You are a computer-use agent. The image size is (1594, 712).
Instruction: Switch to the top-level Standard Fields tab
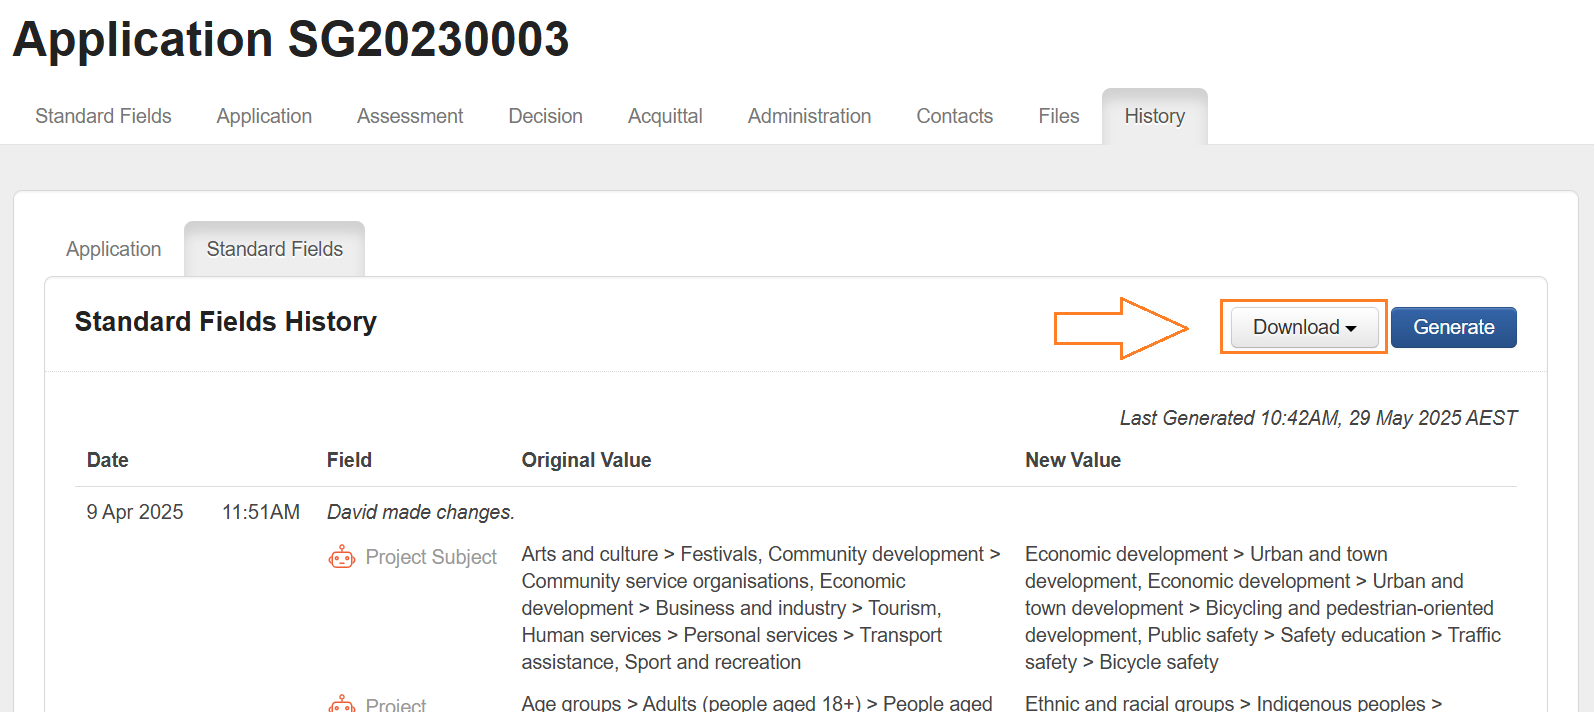(x=103, y=116)
